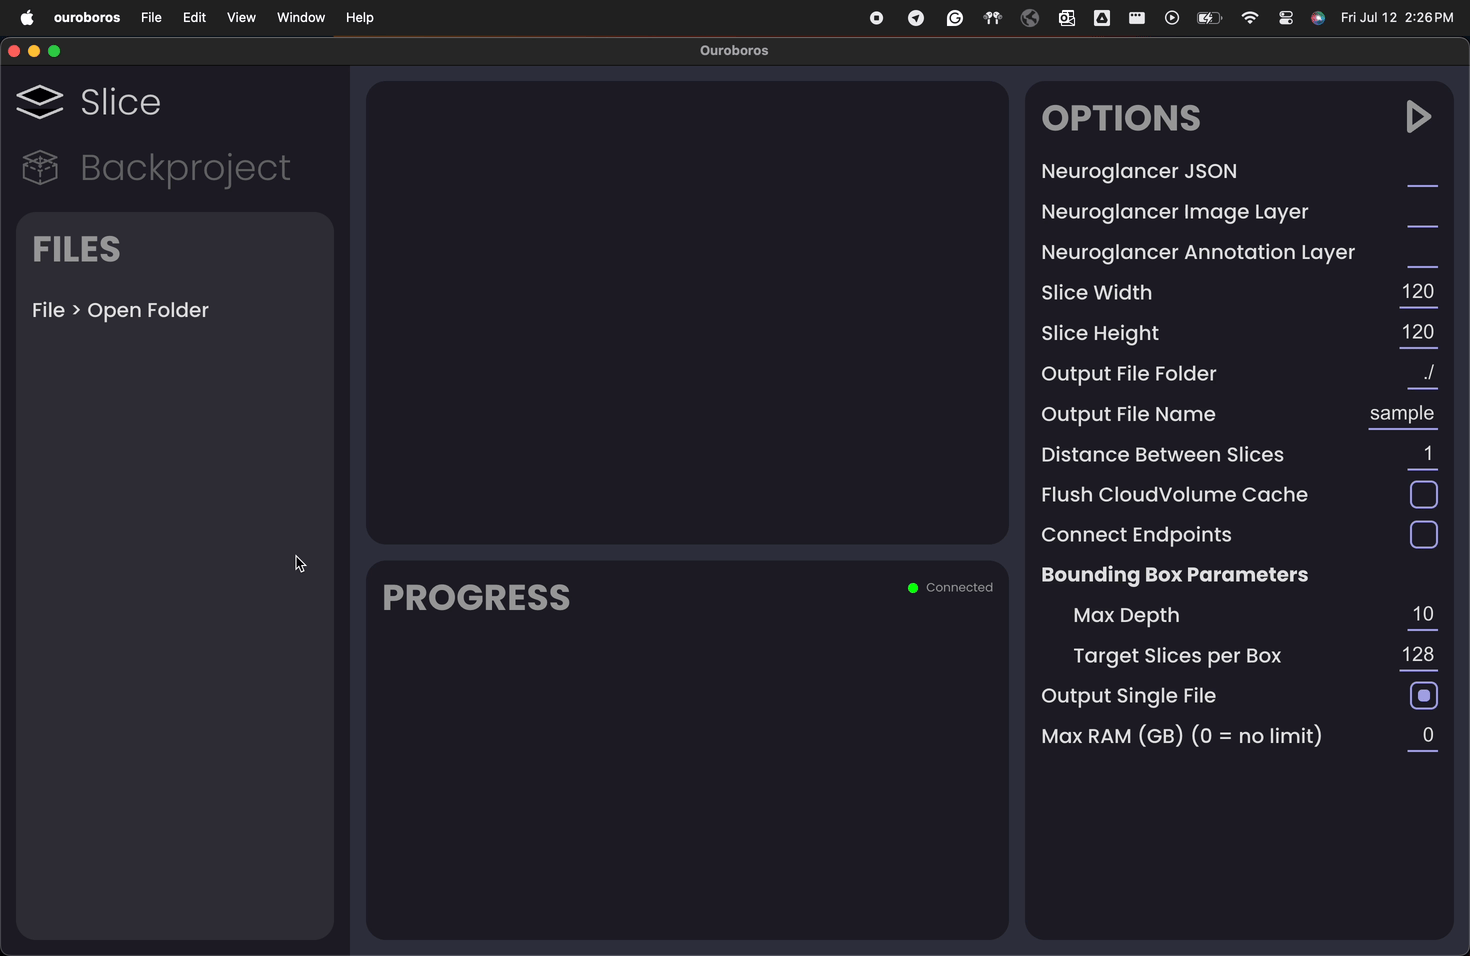This screenshot has height=956, width=1470.
Task: Open the Now Playing icon in menu bar
Action: point(1172,18)
